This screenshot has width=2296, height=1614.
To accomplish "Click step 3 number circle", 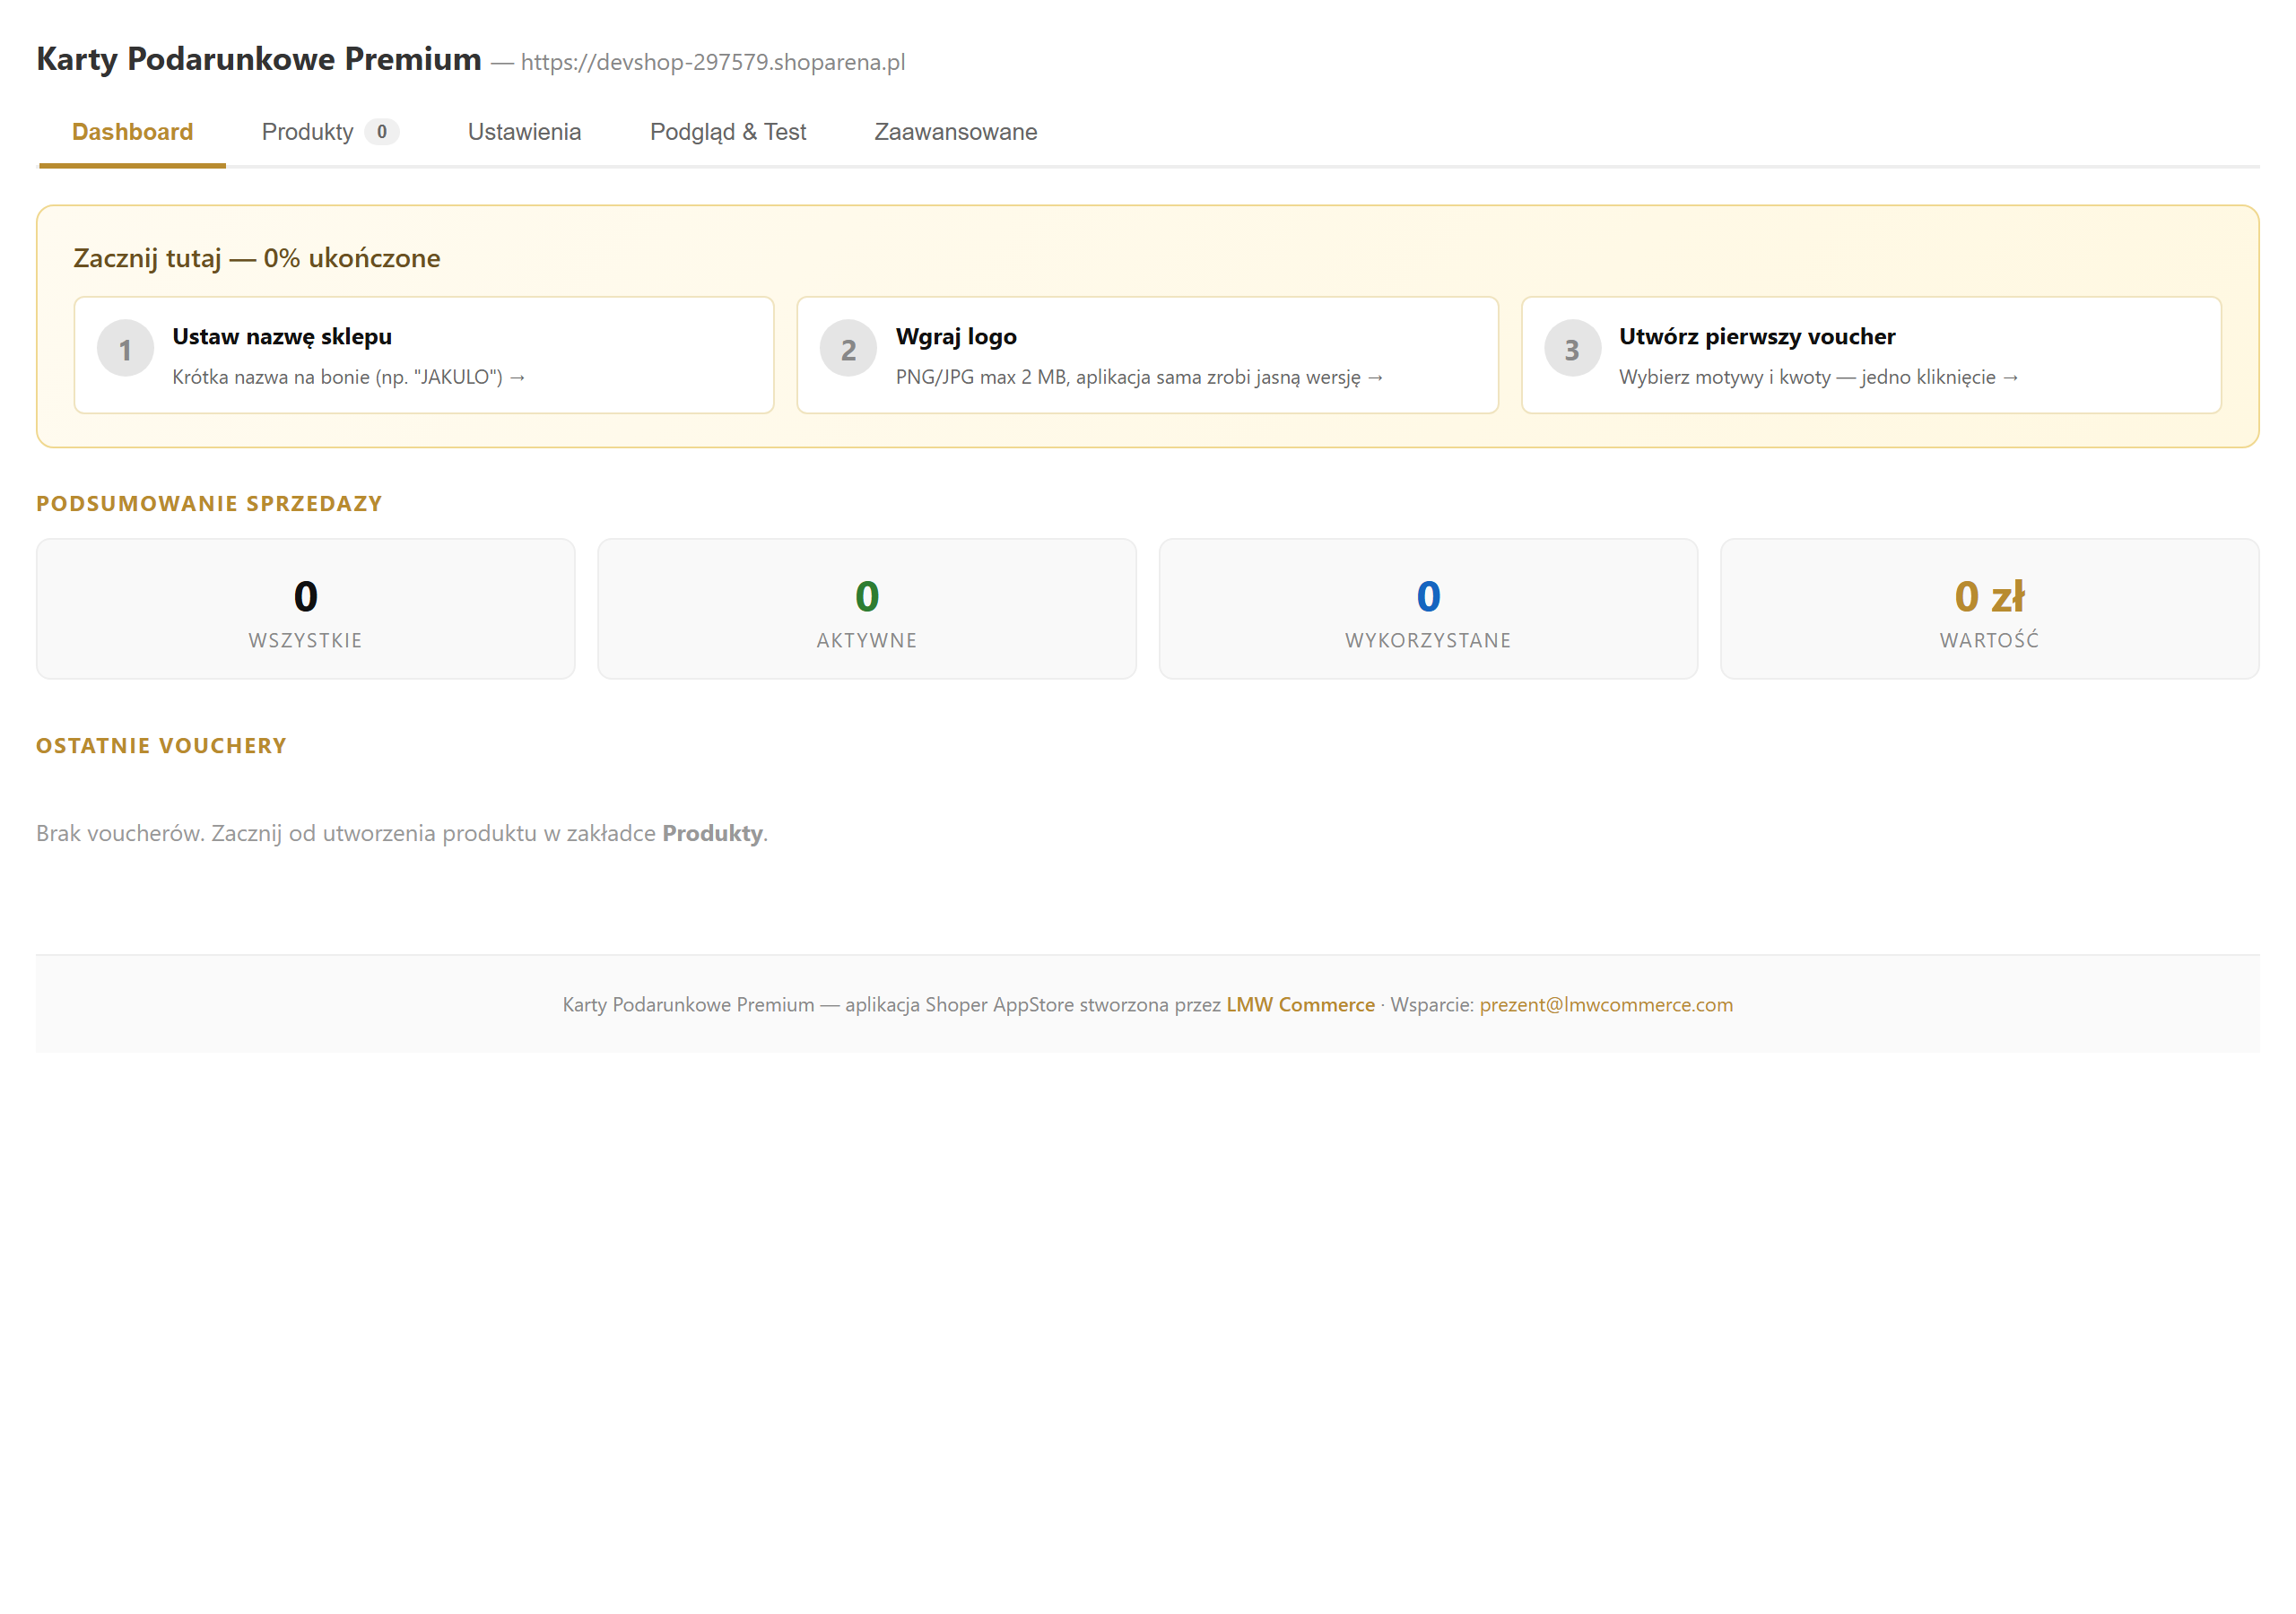I will (x=1572, y=349).
